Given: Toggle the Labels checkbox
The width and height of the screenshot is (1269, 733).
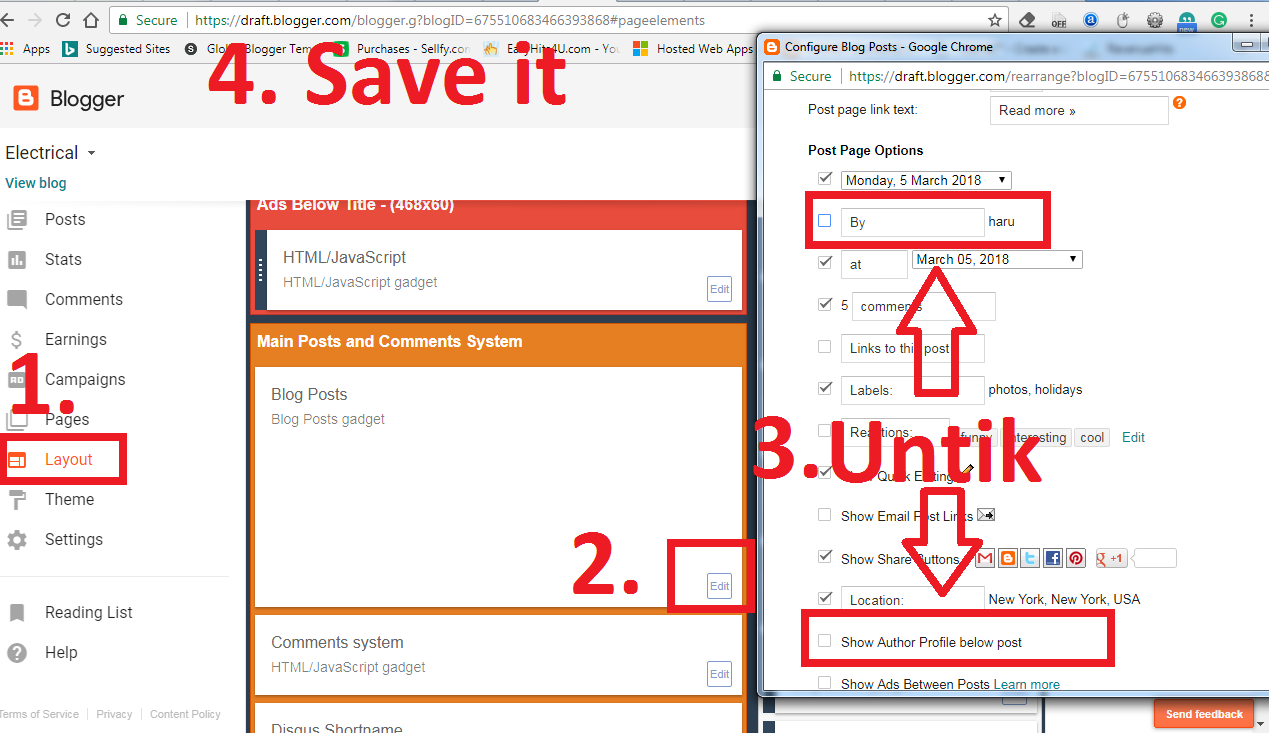Looking at the screenshot, I should pyautogui.click(x=825, y=389).
